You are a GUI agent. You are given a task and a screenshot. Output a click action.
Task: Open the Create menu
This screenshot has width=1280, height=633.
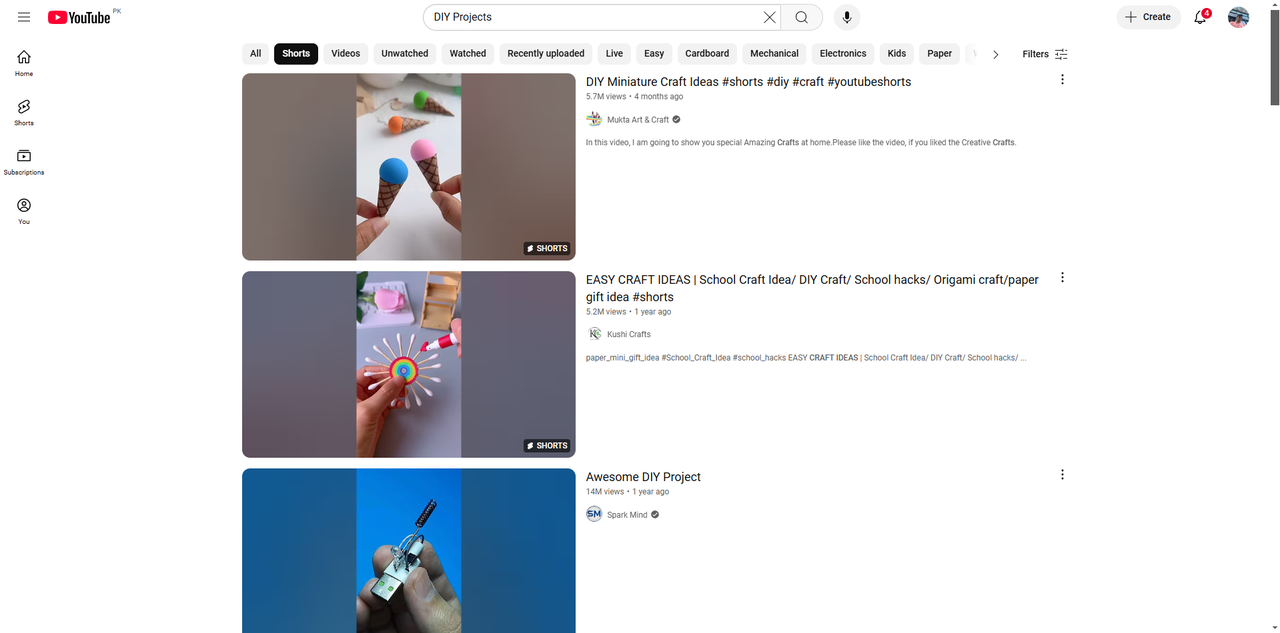pos(1148,17)
